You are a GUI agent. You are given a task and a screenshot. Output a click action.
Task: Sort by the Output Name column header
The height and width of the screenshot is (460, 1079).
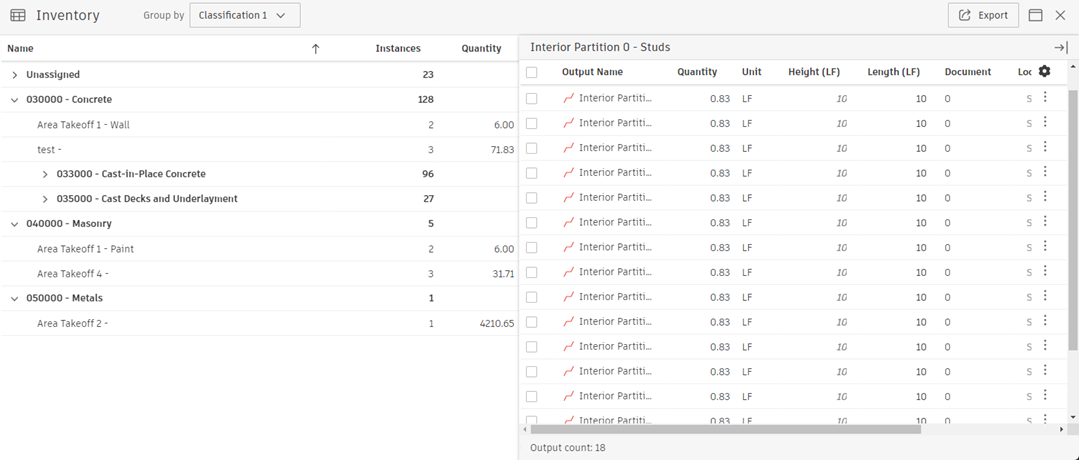point(592,72)
